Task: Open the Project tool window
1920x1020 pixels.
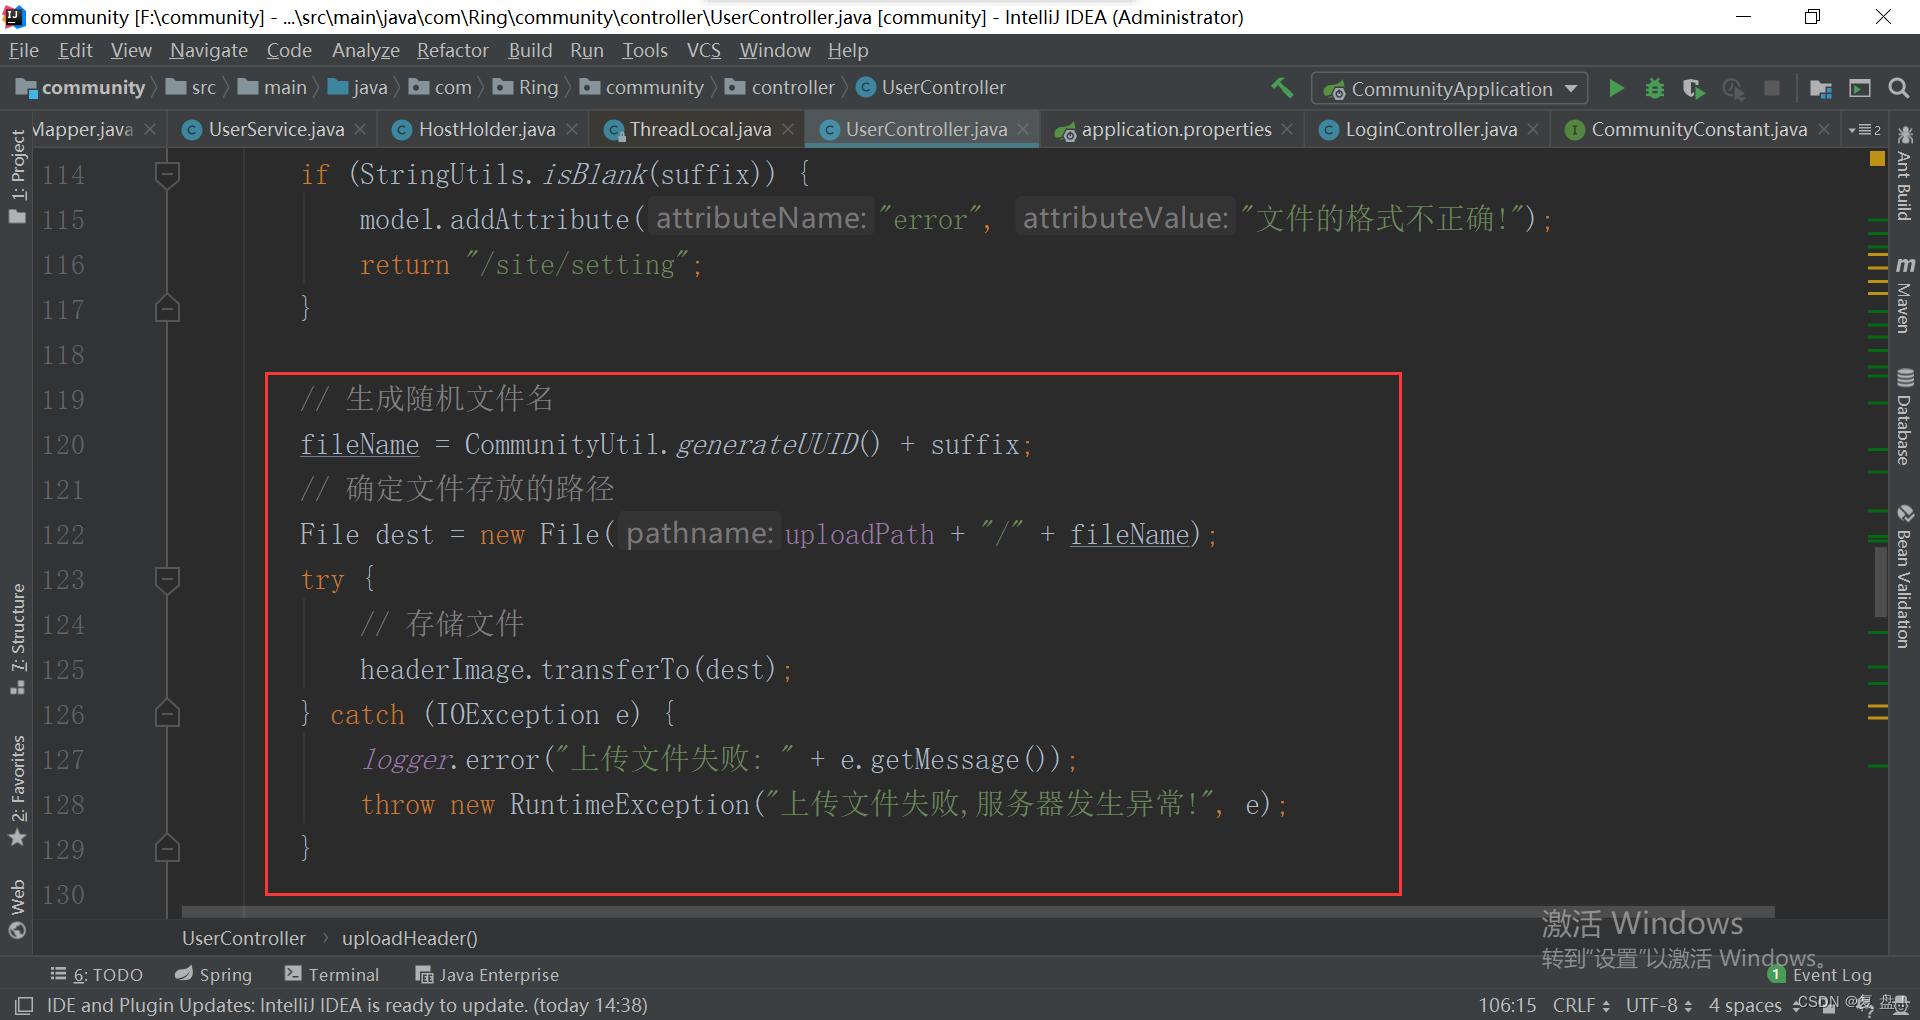Action: (17, 177)
